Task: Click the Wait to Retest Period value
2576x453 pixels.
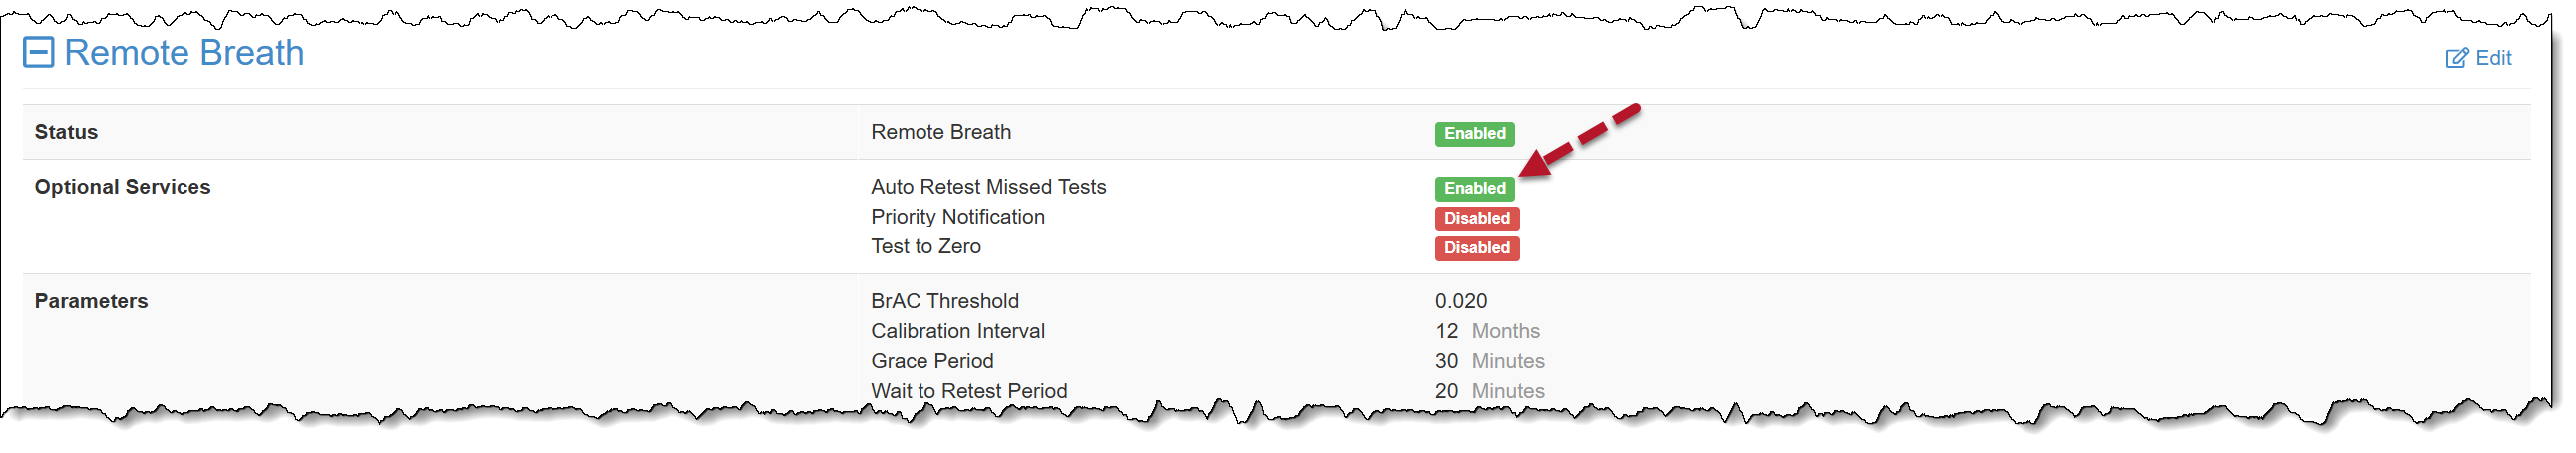Action: 1488,392
